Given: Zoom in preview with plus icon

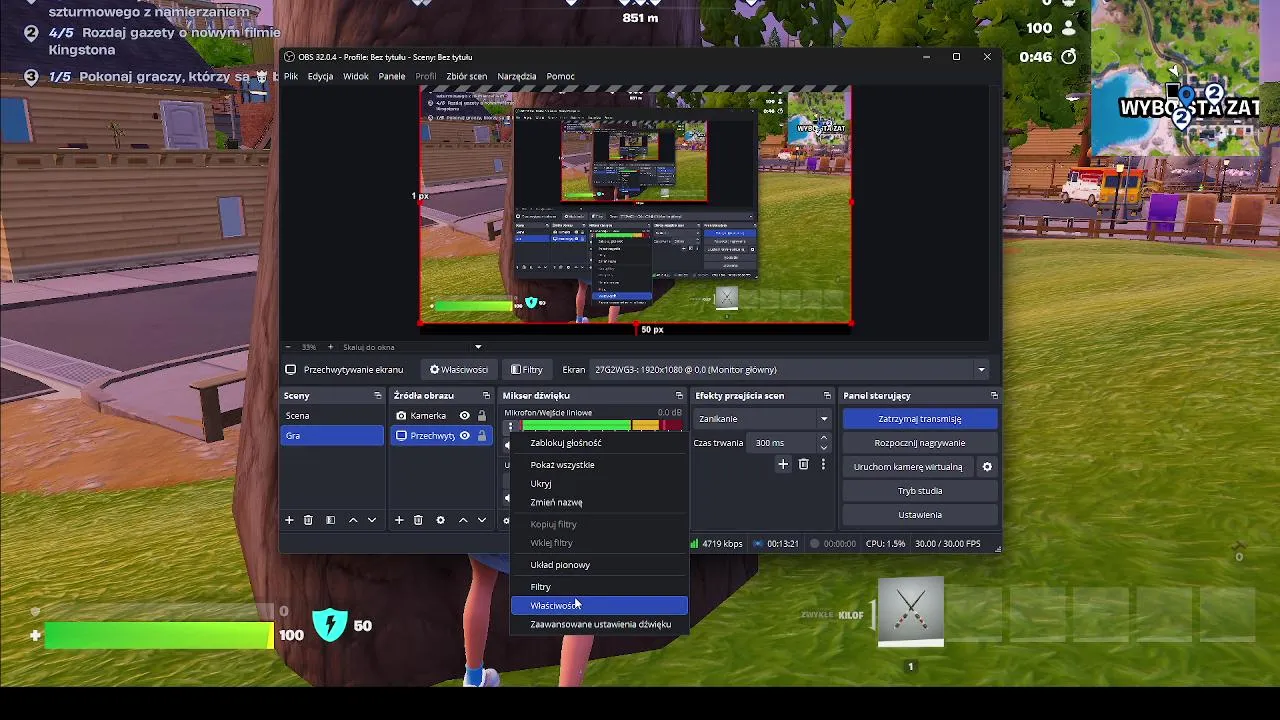Looking at the screenshot, I should click(x=331, y=347).
